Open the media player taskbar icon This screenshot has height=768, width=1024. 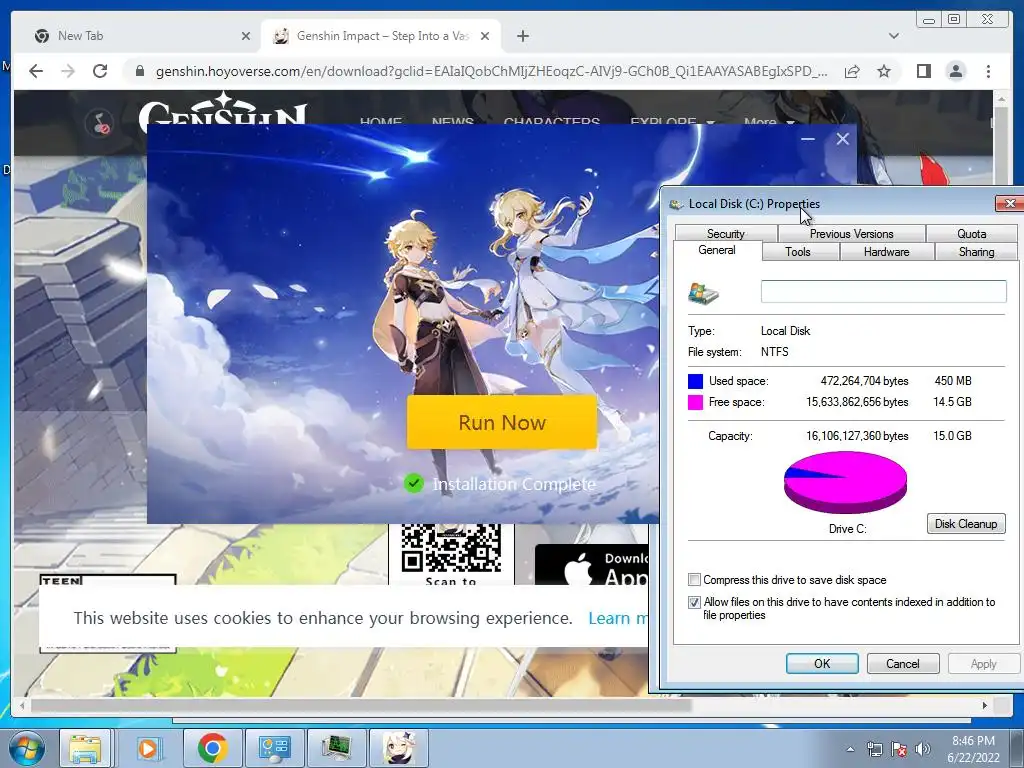(x=149, y=748)
